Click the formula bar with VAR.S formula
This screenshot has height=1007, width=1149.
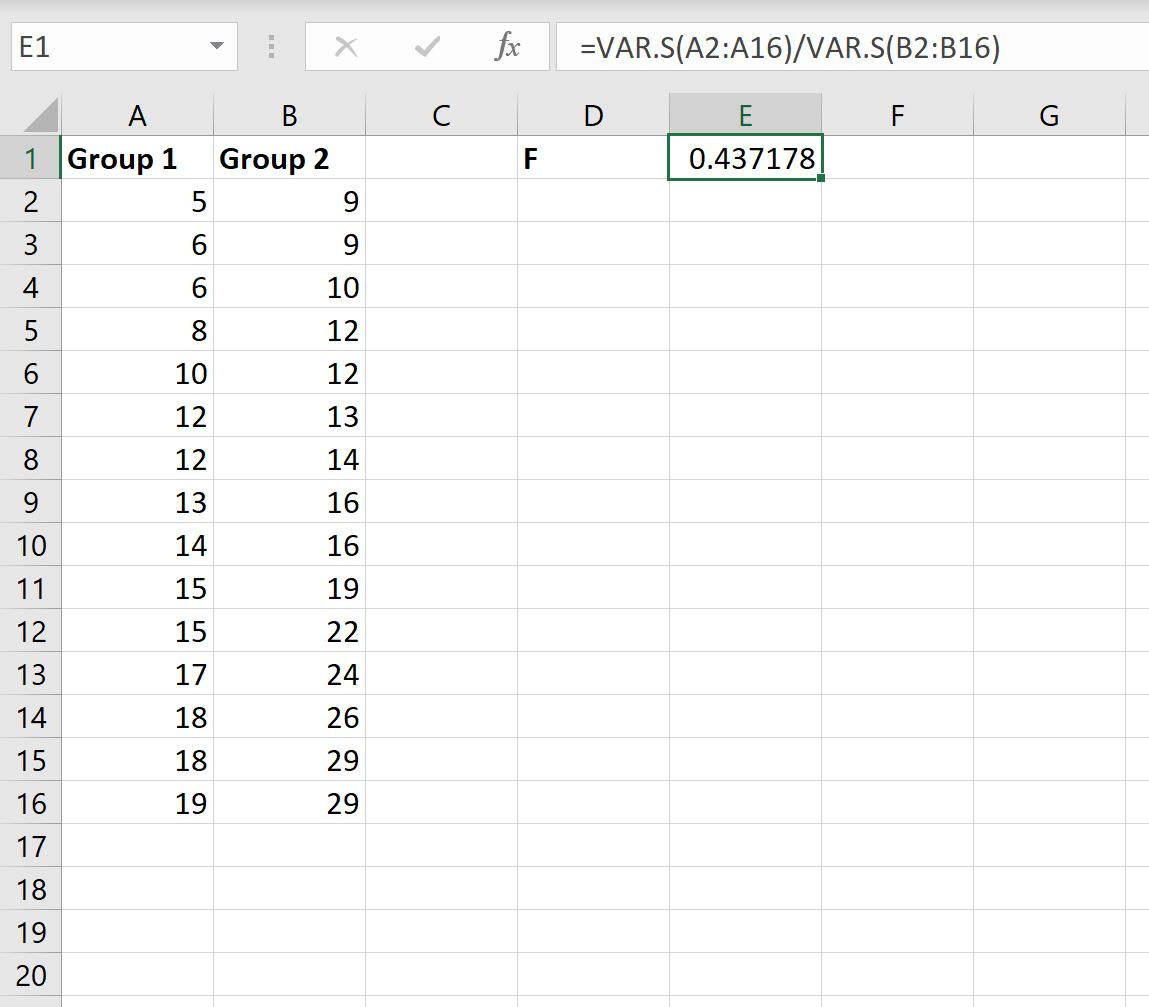[852, 47]
